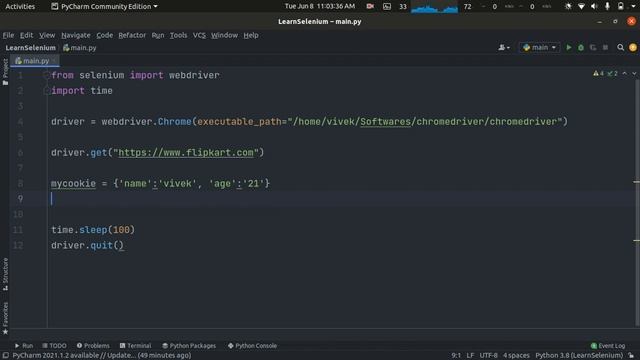Click the warning stripe mark near line 8
The image size is (640, 360).
coord(637,182)
